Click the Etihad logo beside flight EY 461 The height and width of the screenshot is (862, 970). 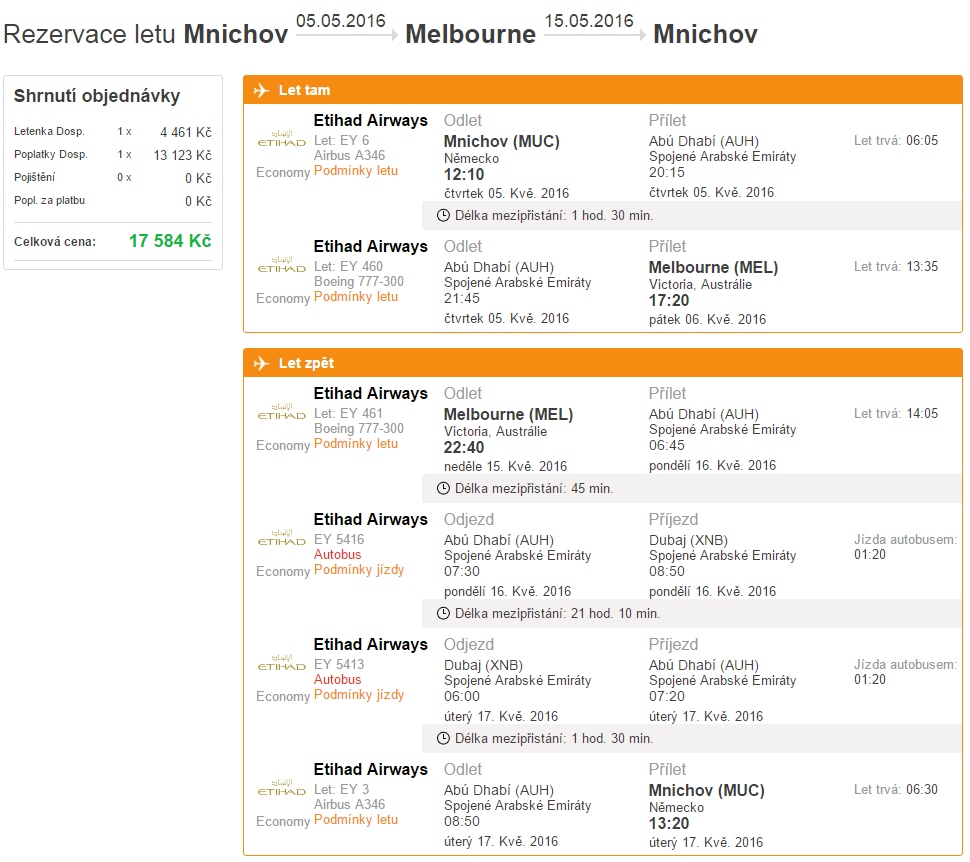[x=281, y=412]
